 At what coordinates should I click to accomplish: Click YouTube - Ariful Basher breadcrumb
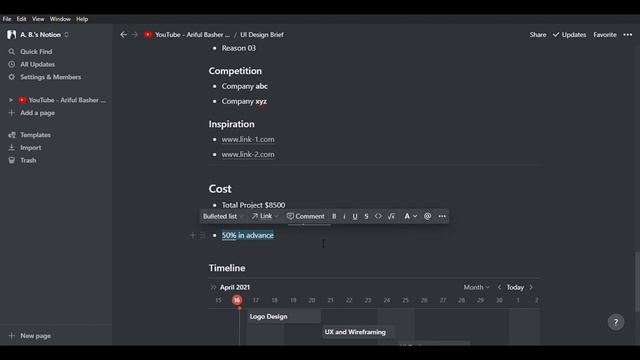[x=187, y=35]
